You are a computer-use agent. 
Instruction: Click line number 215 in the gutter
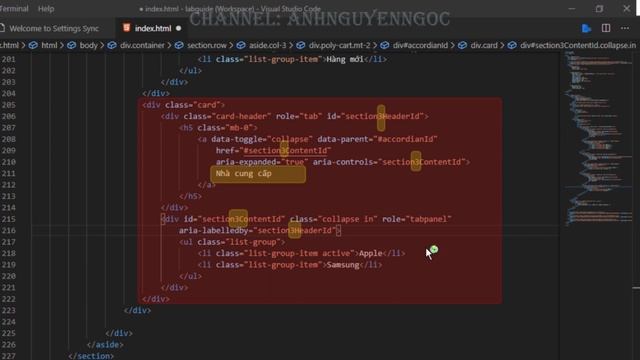tap(8, 219)
